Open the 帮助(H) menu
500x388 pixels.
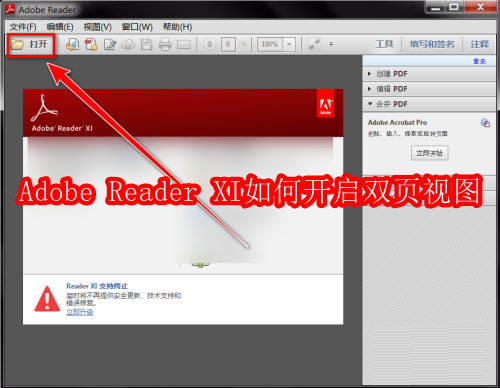(177, 27)
